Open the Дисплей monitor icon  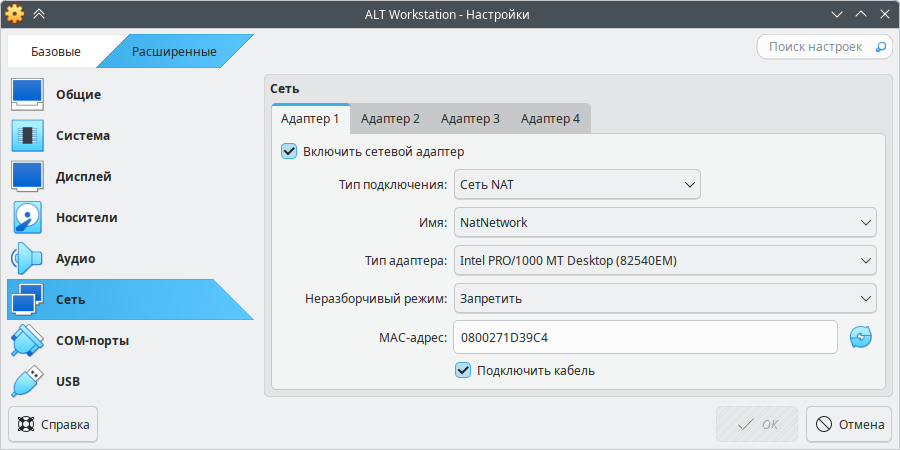point(28,176)
